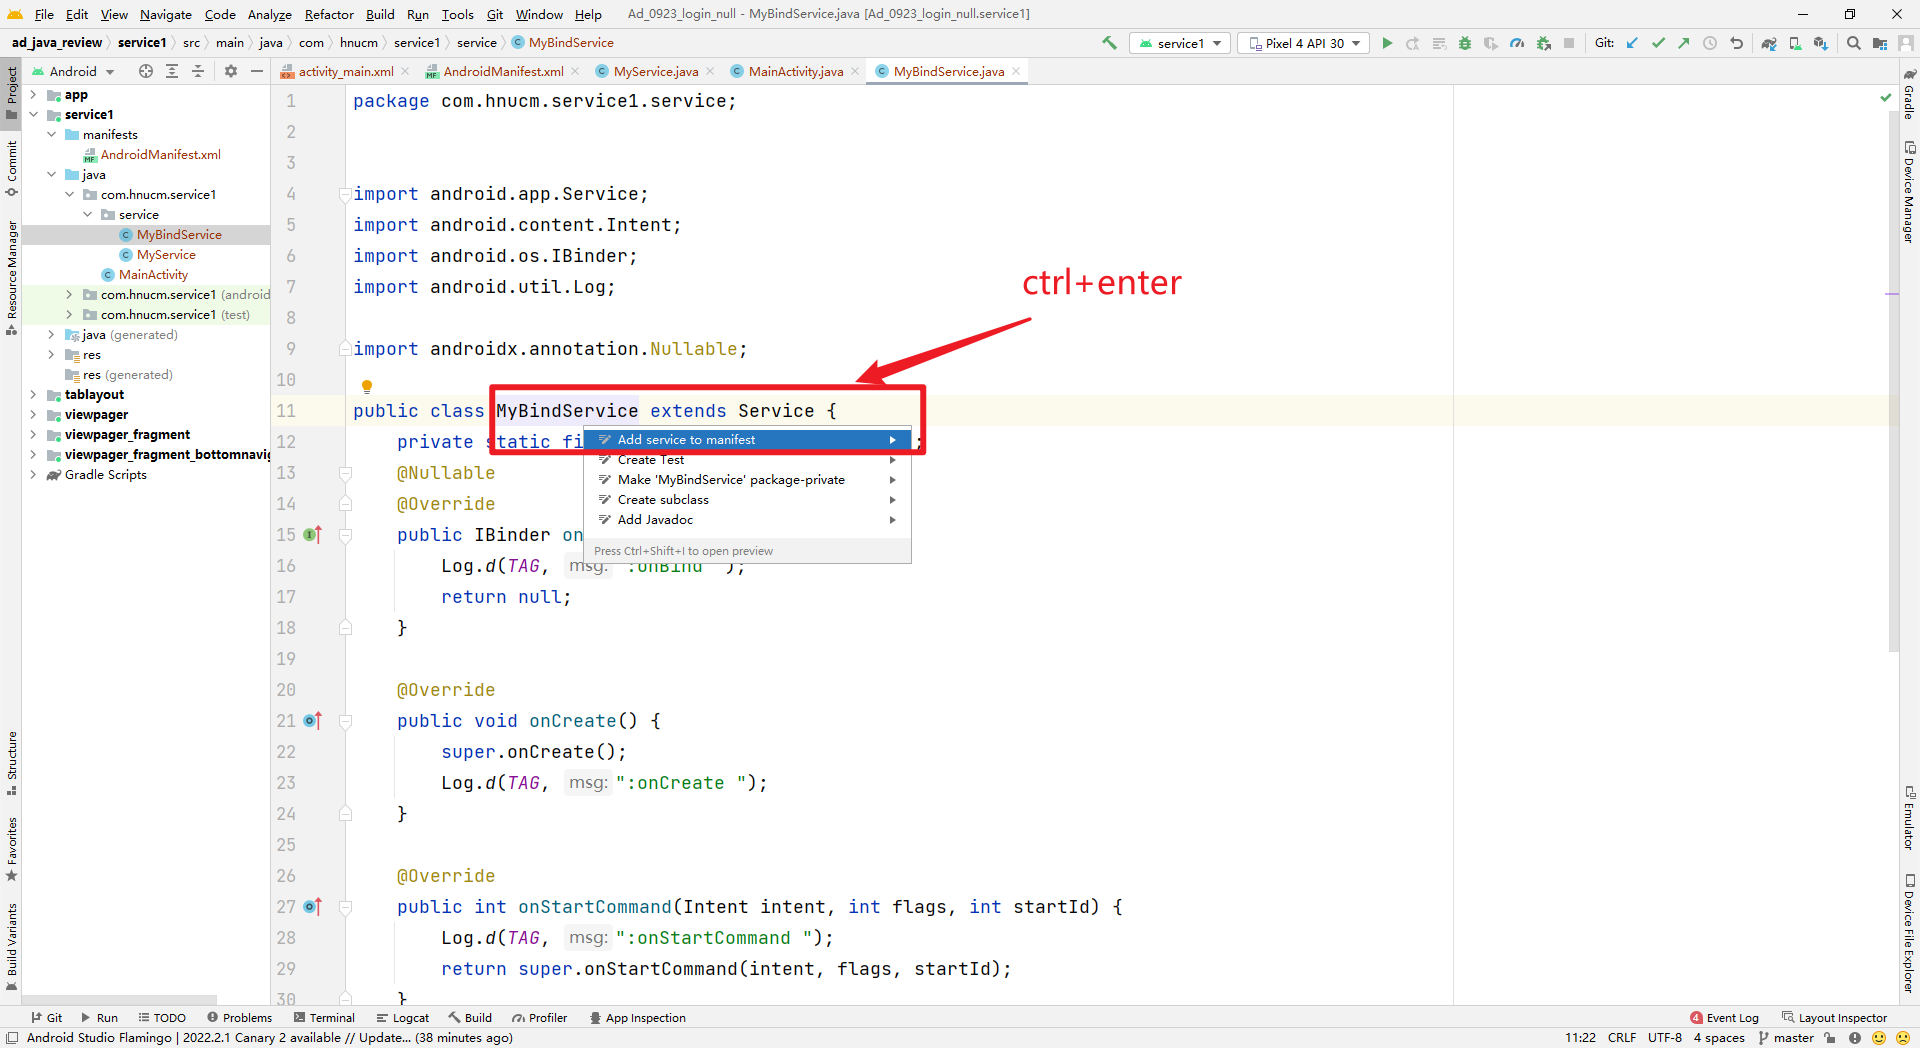Click Sync Project with Gradle Files icon
Screen dimensions: 1920x1048
point(1769,43)
